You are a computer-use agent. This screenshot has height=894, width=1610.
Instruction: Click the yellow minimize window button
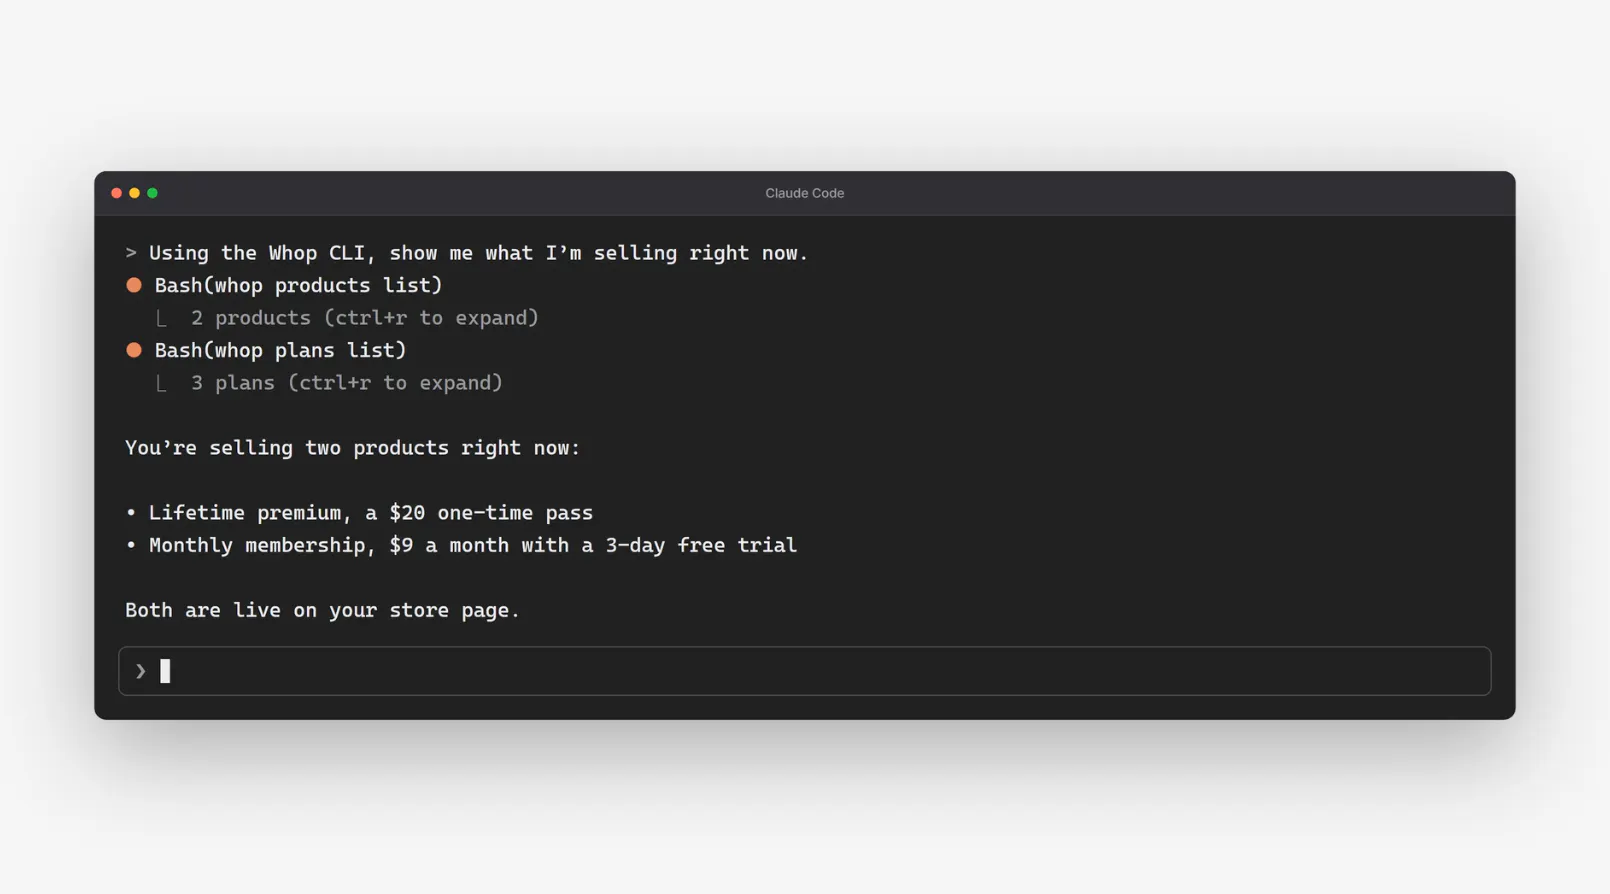(134, 193)
